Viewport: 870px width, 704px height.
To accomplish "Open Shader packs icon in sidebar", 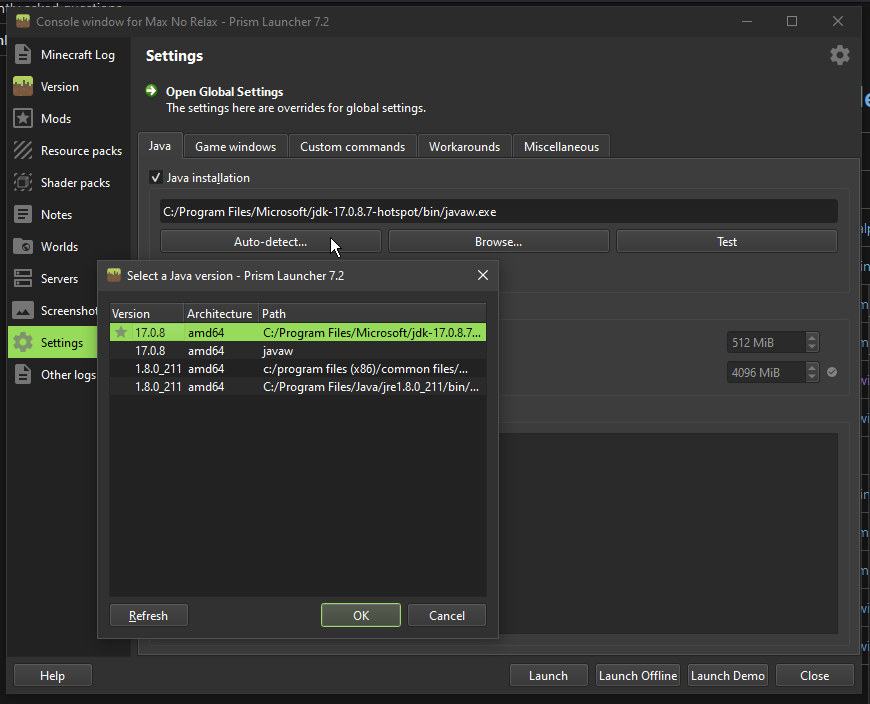I will (x=23, y=183).
